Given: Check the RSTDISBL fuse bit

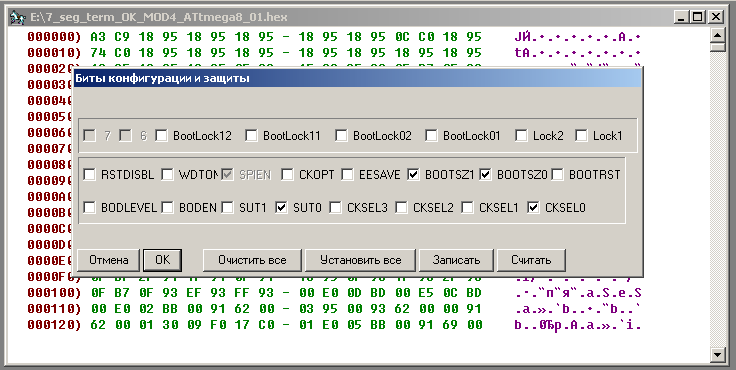Looking at the screenshot, I should click(x=89, y=175).
